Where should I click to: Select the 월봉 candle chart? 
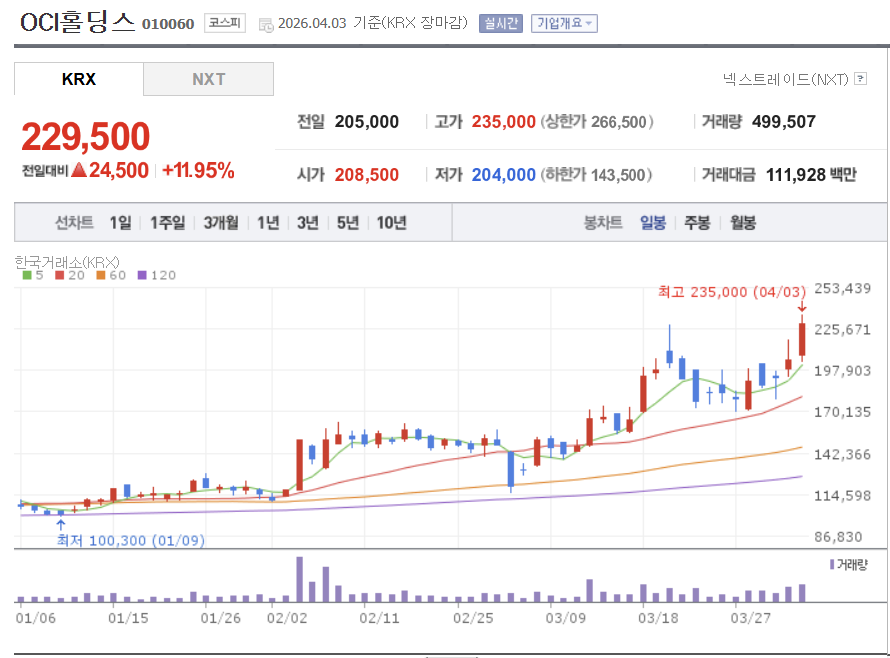743,223
